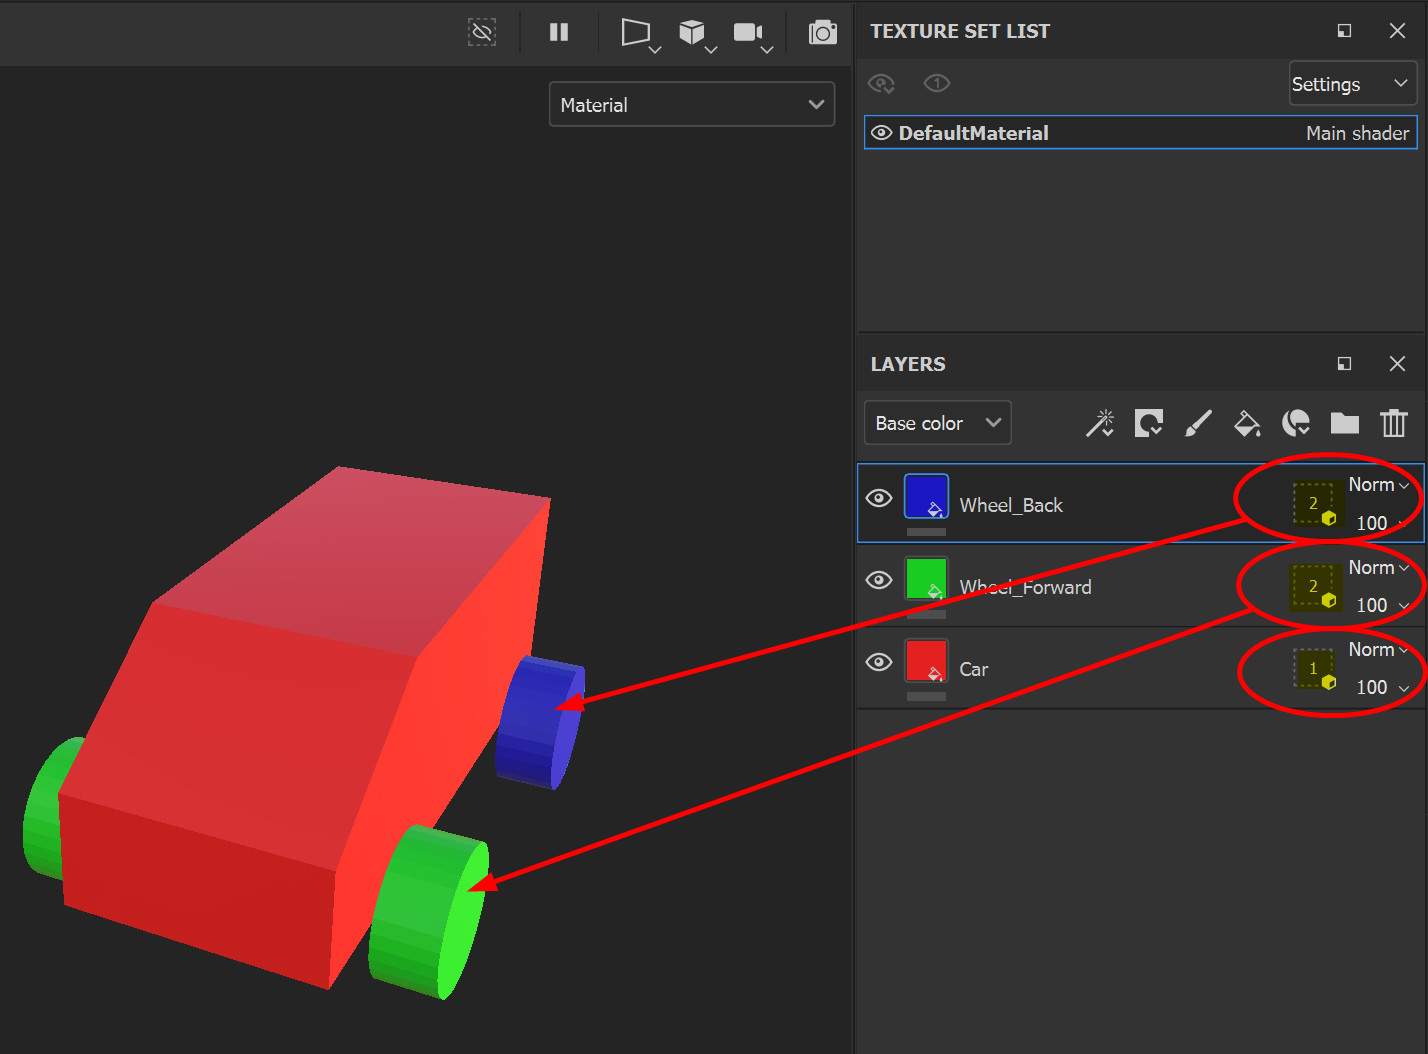This screenshot has height=1054, width=1428.
Task: Undock the Layers panel
Action: coord(1344,363)
